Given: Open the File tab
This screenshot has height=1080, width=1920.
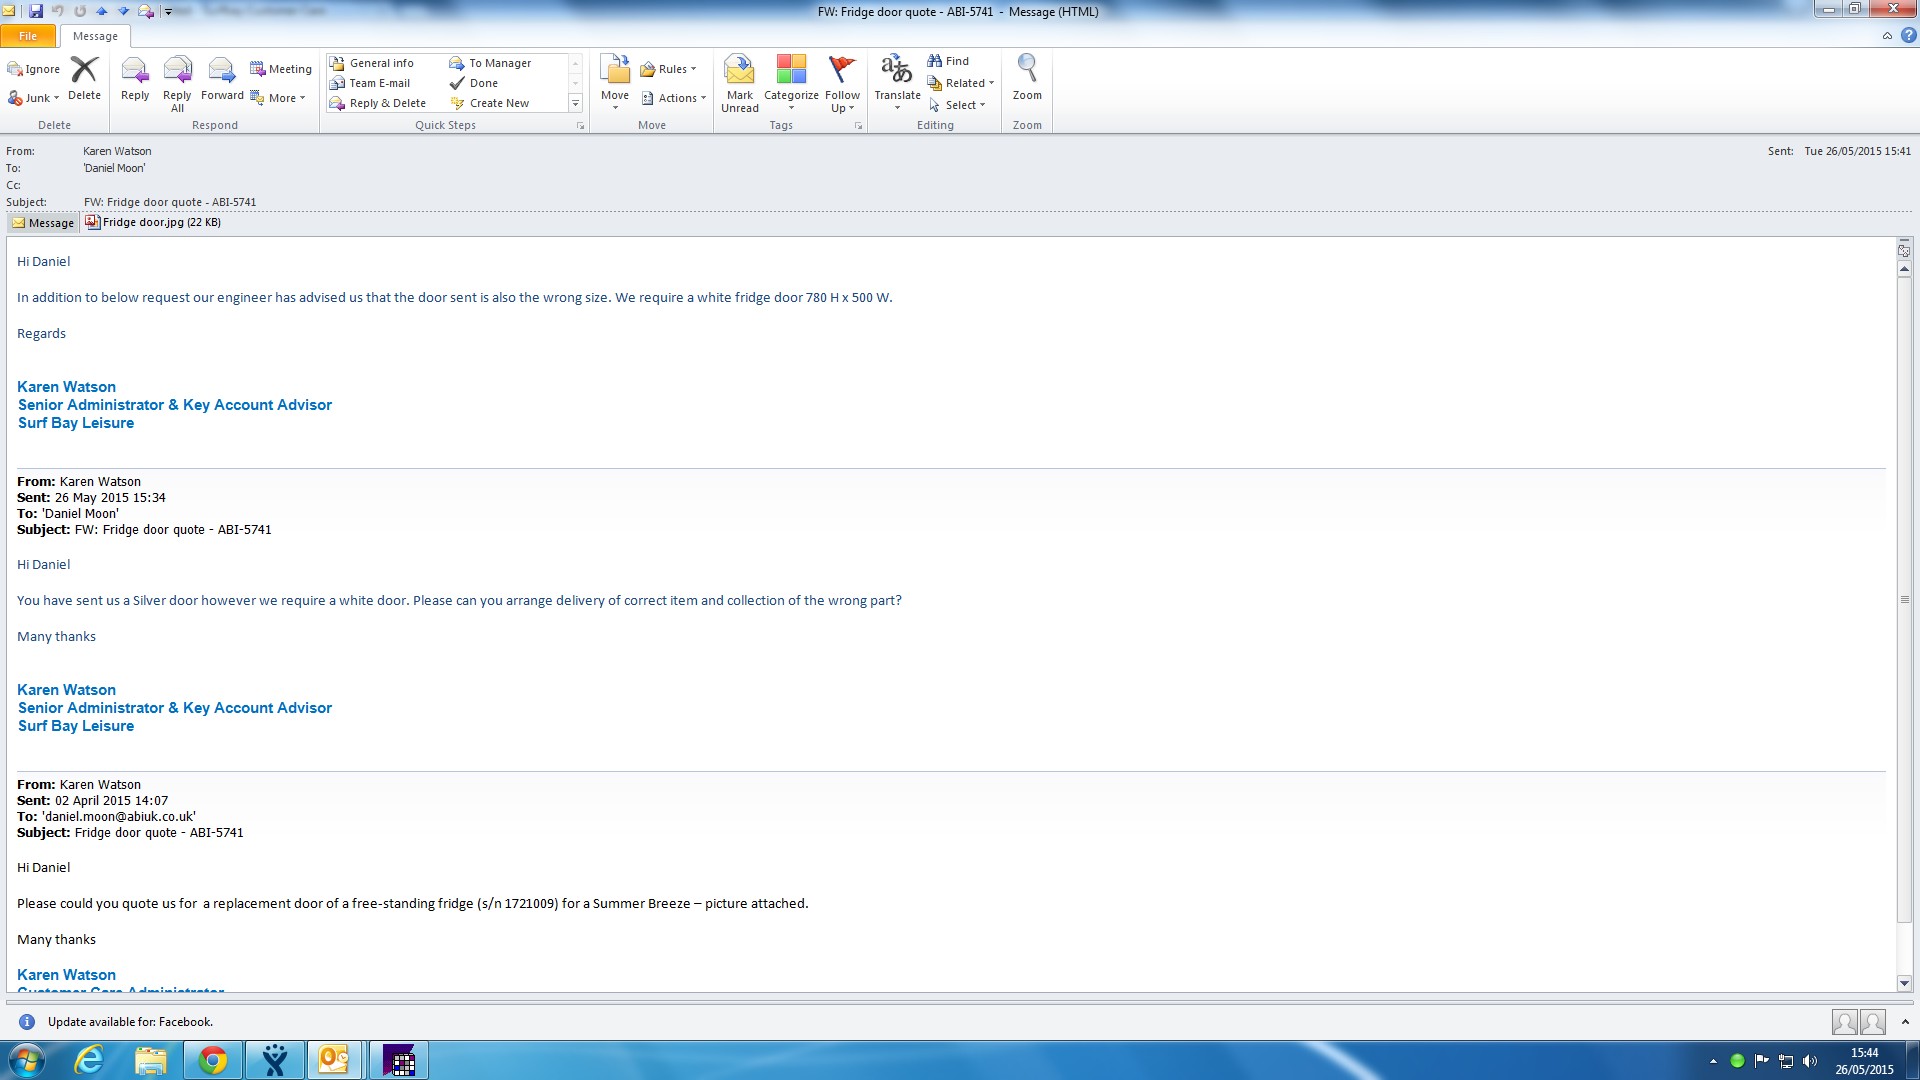Looking at the screenshot, I should [28, 36].
